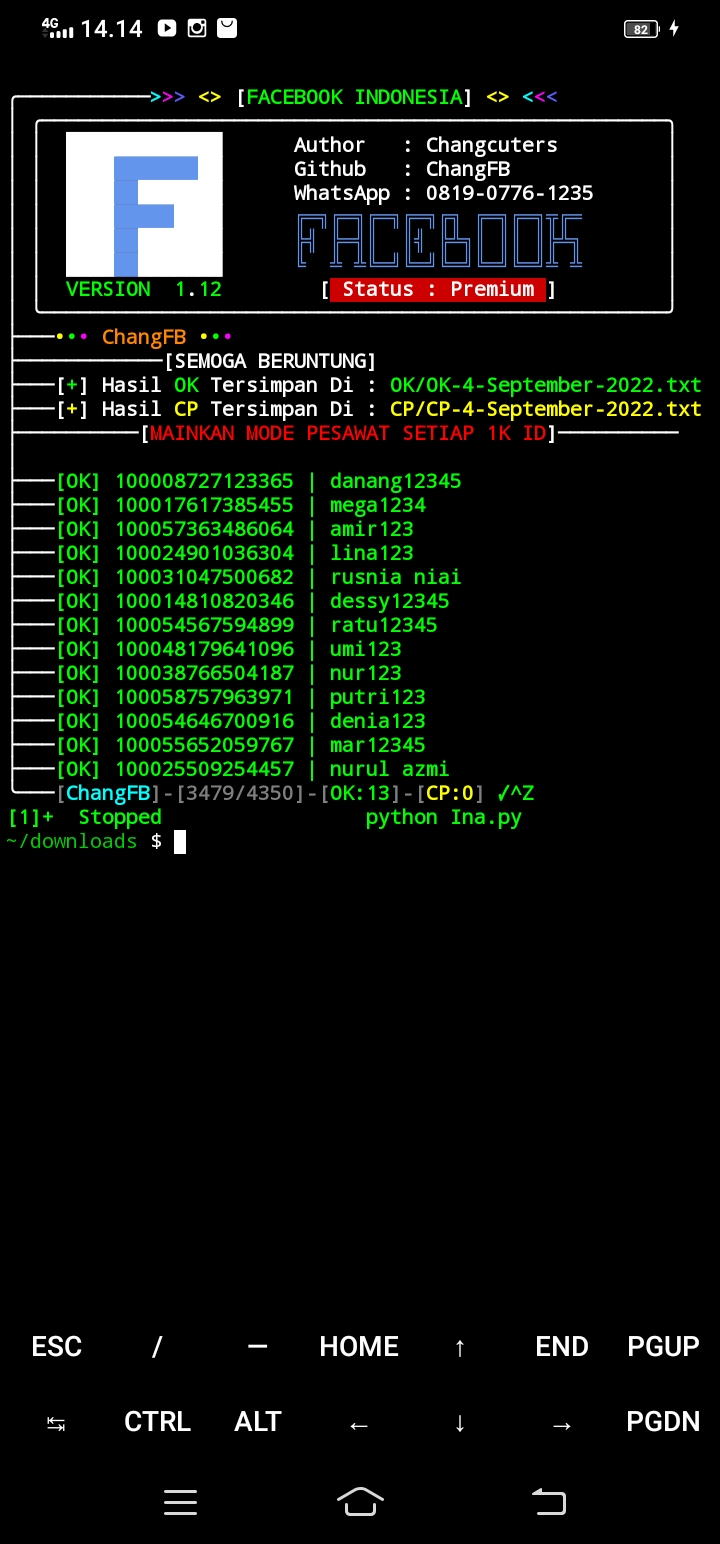Tap the large FACEBOOK ASCII art banner
Image resolution: width=720 pixels, height=1544 pixels.
pos(440,241)
